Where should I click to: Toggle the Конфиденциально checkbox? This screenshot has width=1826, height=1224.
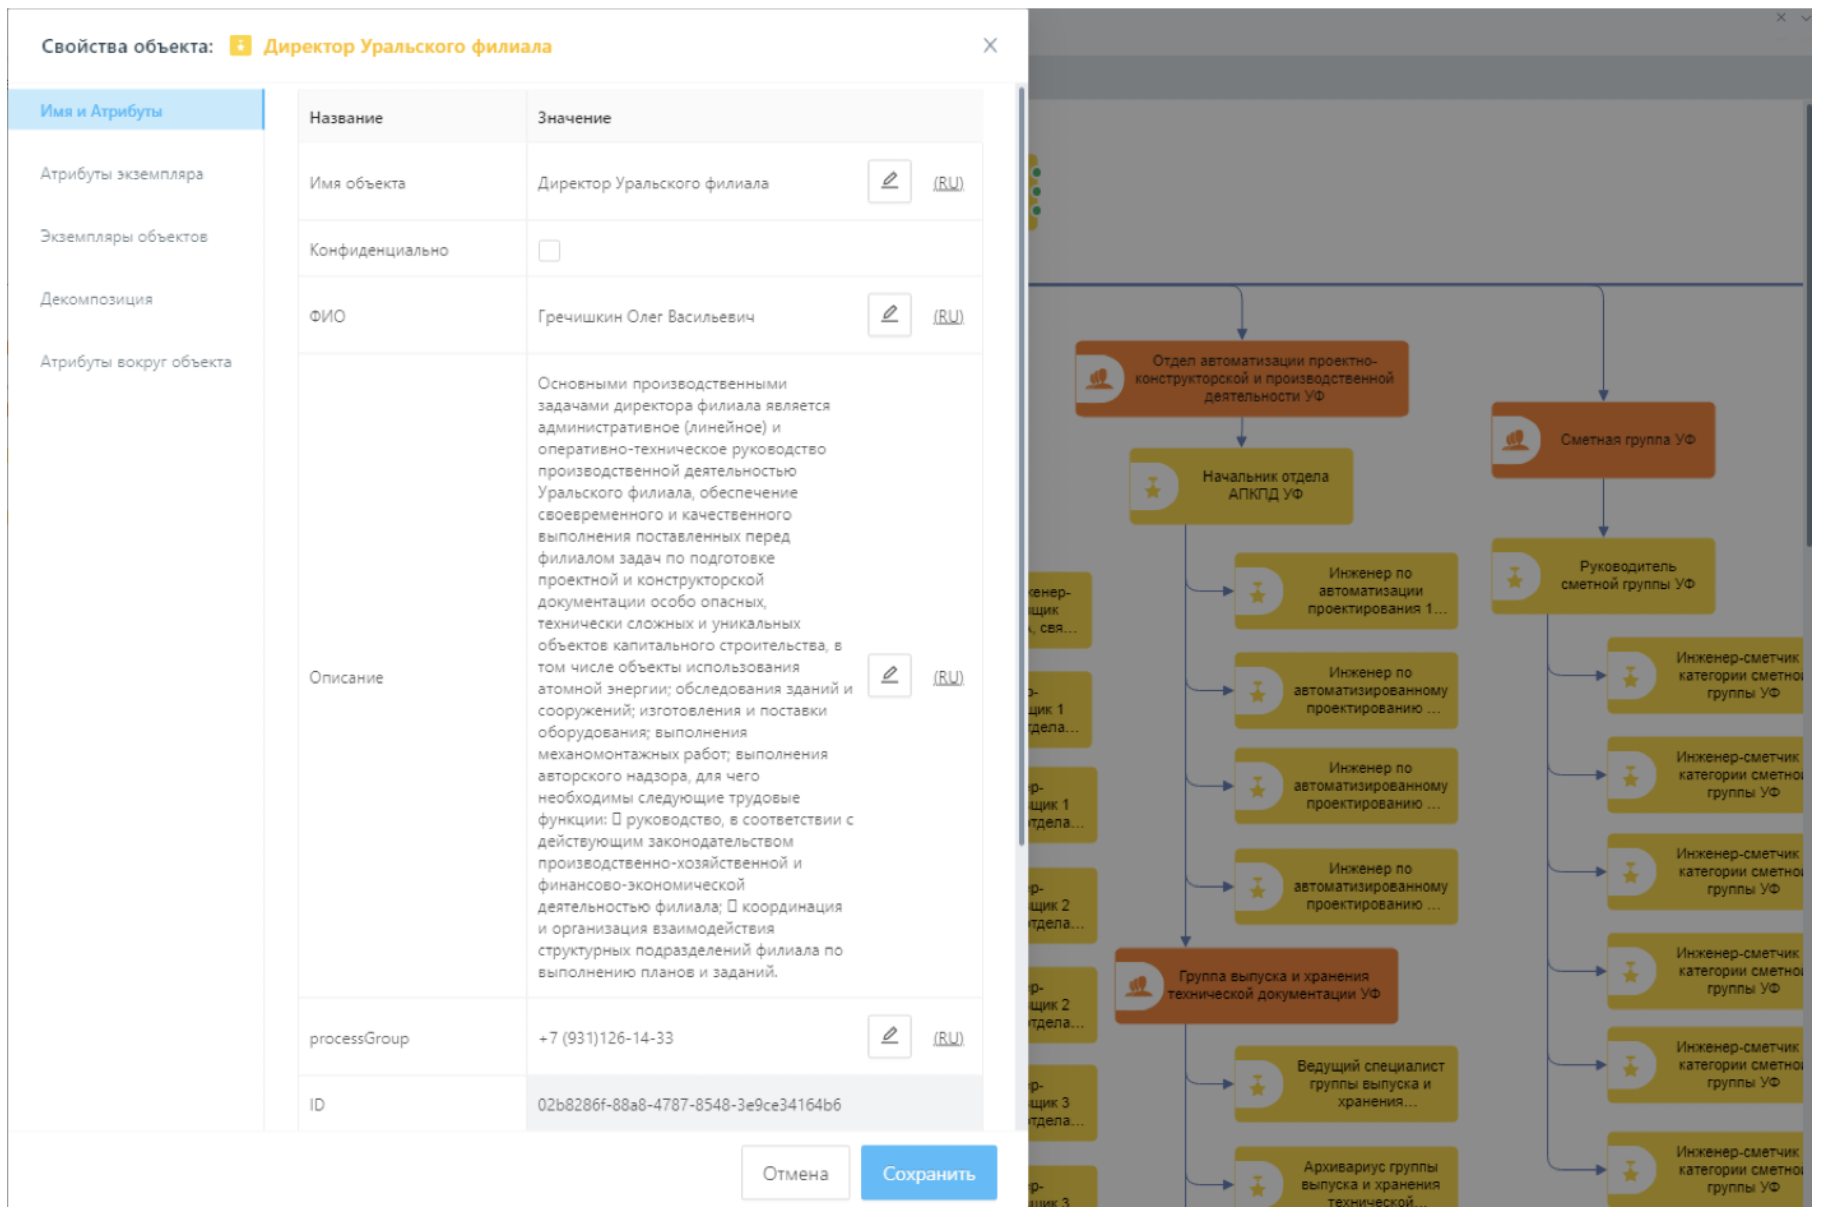pyautogui.click(x=549, y=250)
